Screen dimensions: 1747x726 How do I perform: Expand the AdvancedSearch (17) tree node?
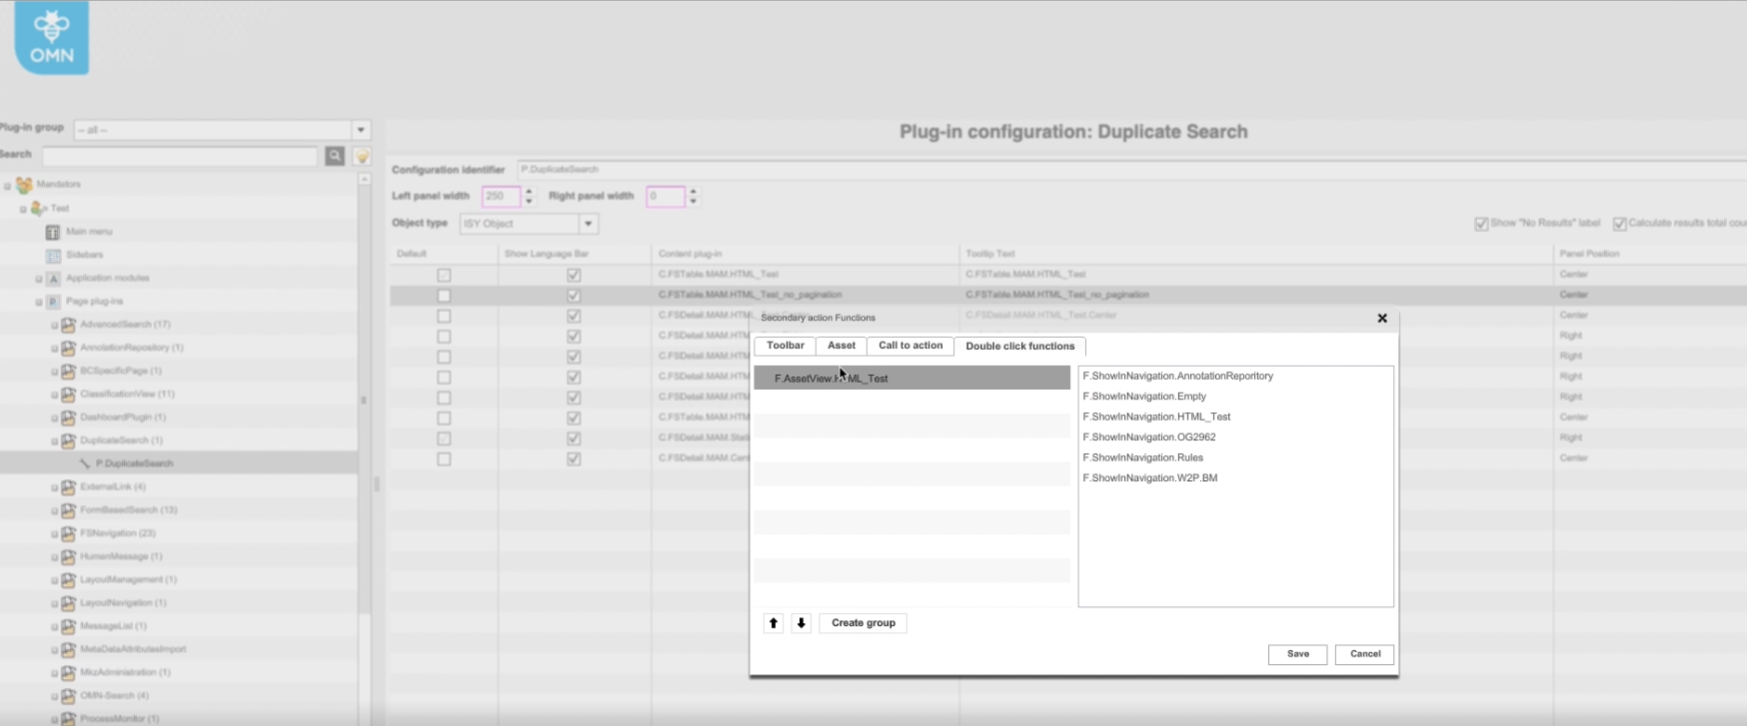coord(55,325)
